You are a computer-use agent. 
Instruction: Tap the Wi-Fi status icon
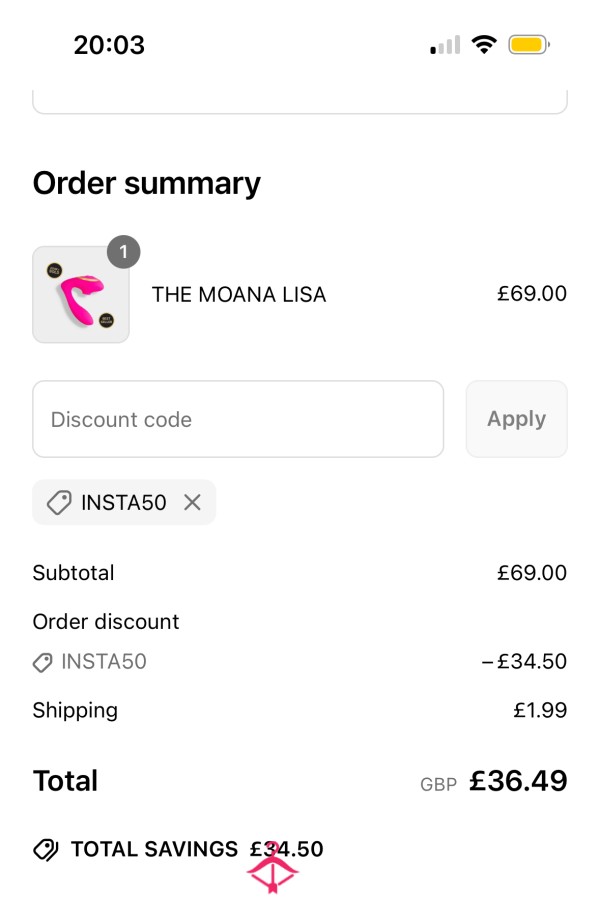point(484,45)
